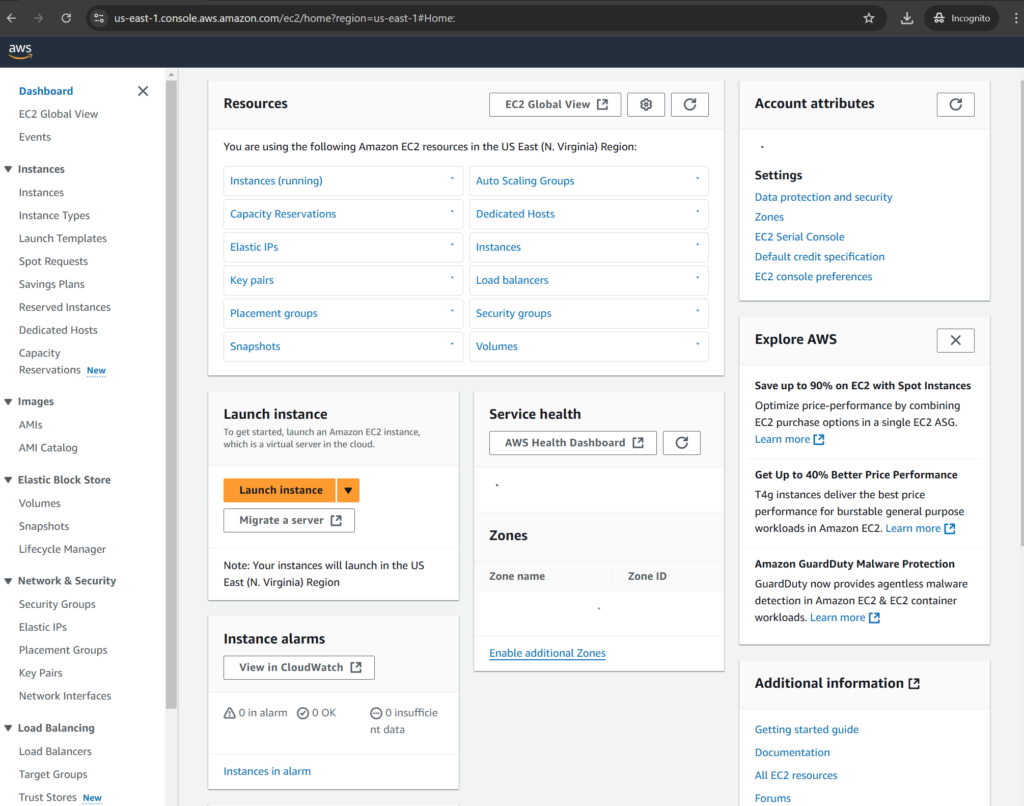This screenshot has width=1024, height=806.
Task: Close the Explore AWS panel
Action: 955,340
